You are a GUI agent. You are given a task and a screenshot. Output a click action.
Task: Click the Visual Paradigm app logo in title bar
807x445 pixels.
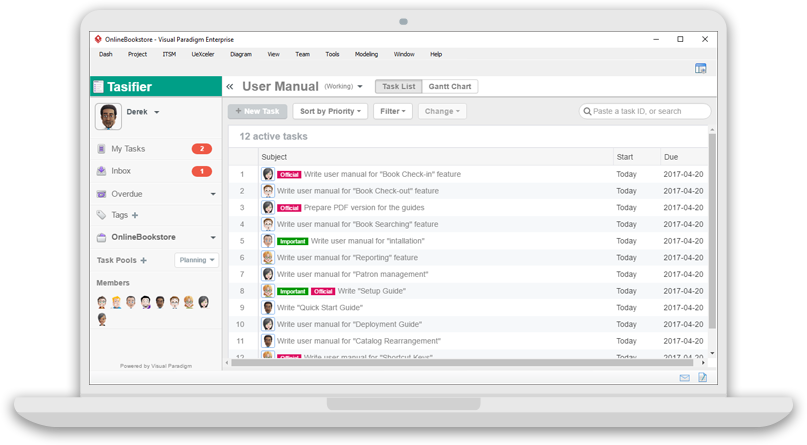(98, 39)
